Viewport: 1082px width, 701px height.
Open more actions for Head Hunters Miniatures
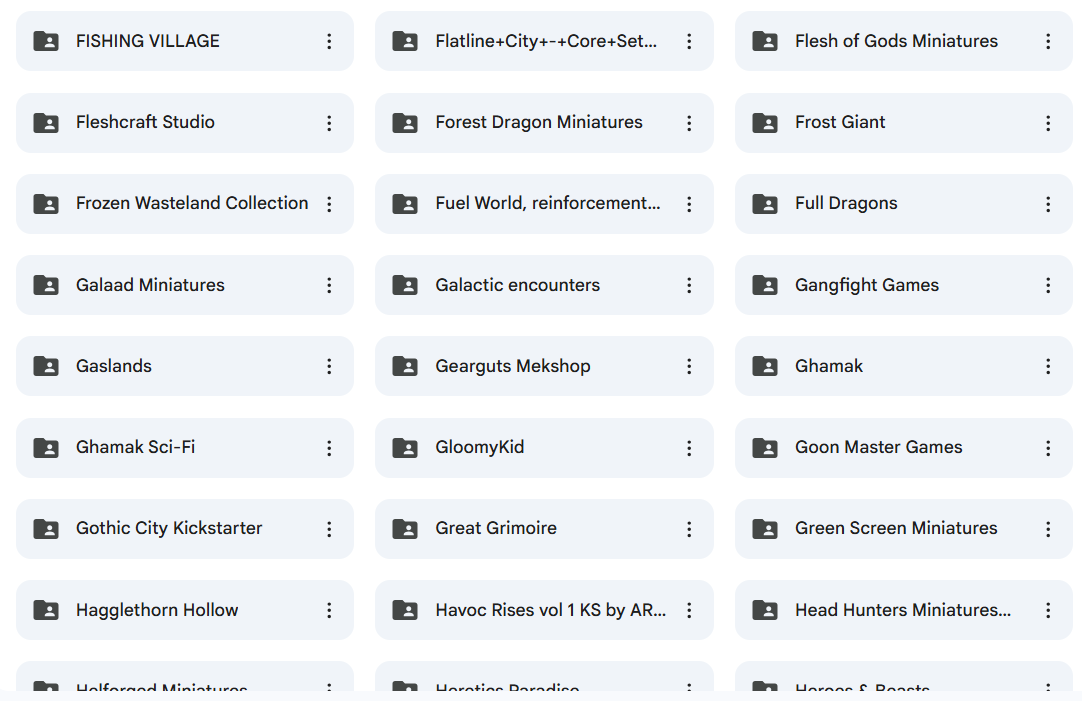(x=1048, y=610)
